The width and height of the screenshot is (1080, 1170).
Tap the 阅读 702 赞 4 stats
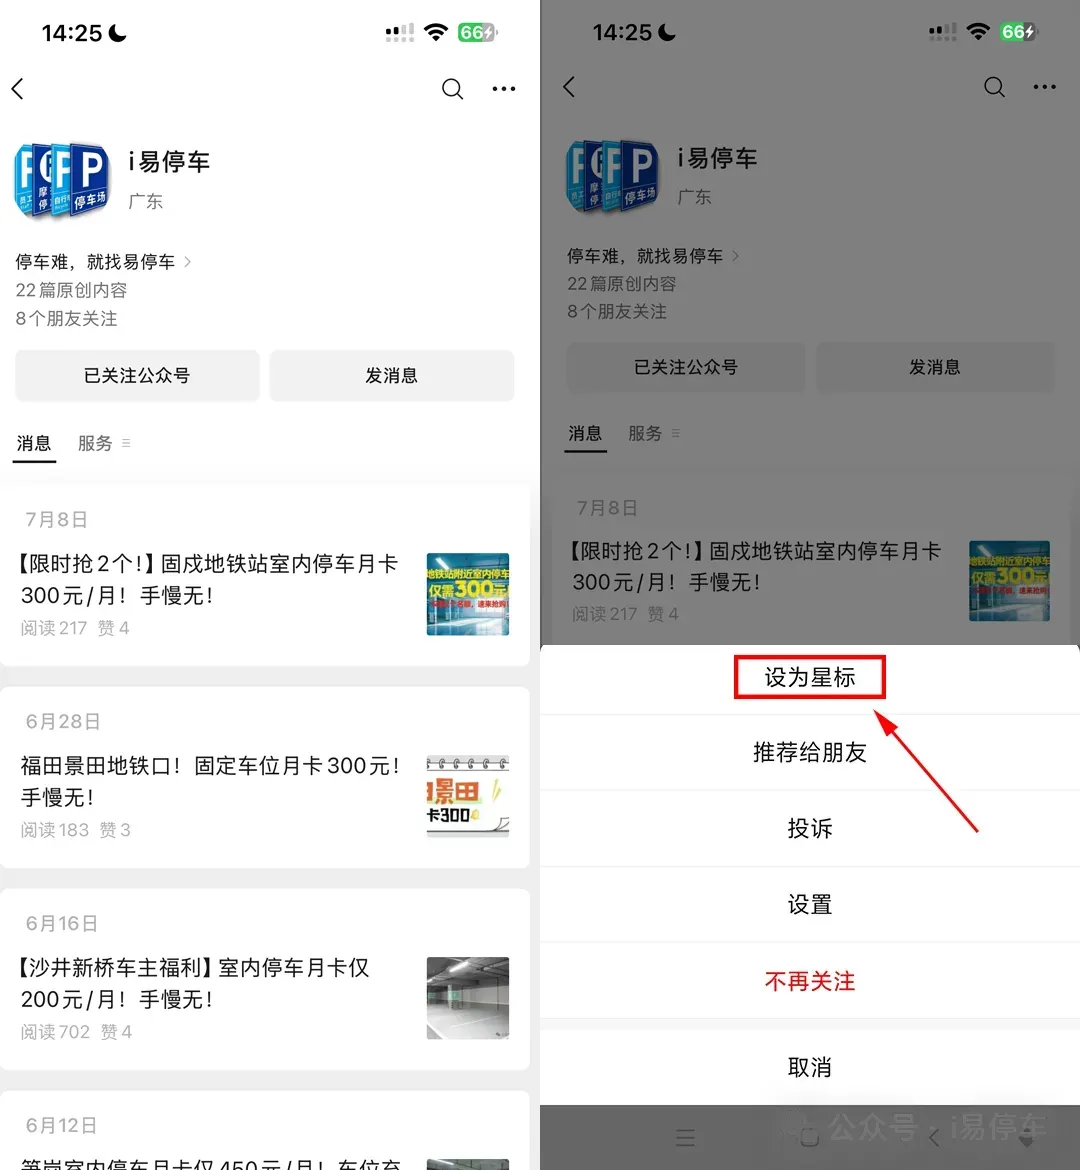pyautogui.click(x=76, y=1032)
